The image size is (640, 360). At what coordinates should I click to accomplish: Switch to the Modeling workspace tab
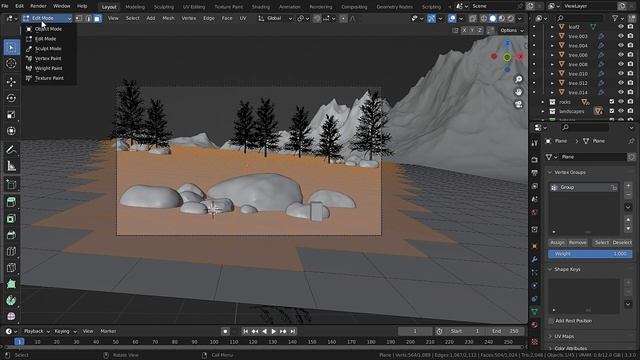click(x=135, y=7)
